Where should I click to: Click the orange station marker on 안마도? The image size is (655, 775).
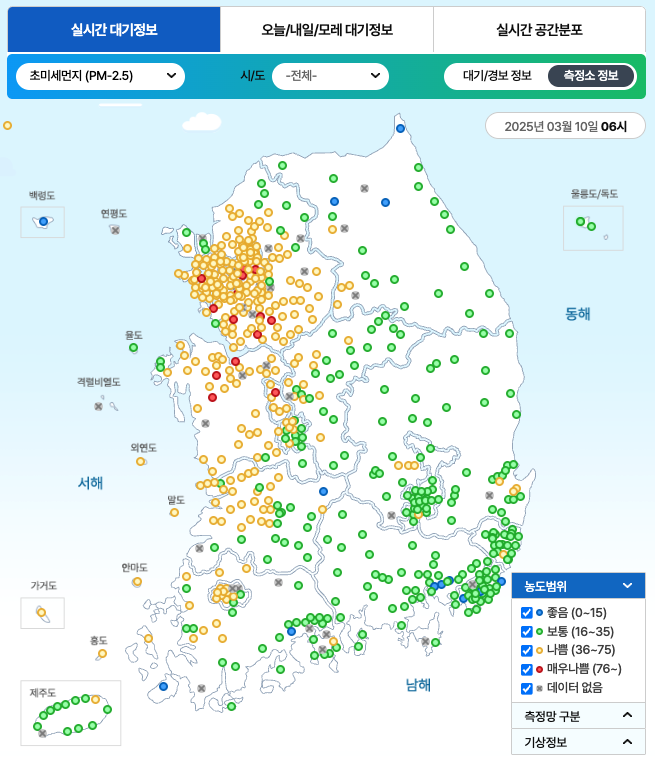point(137,582)
